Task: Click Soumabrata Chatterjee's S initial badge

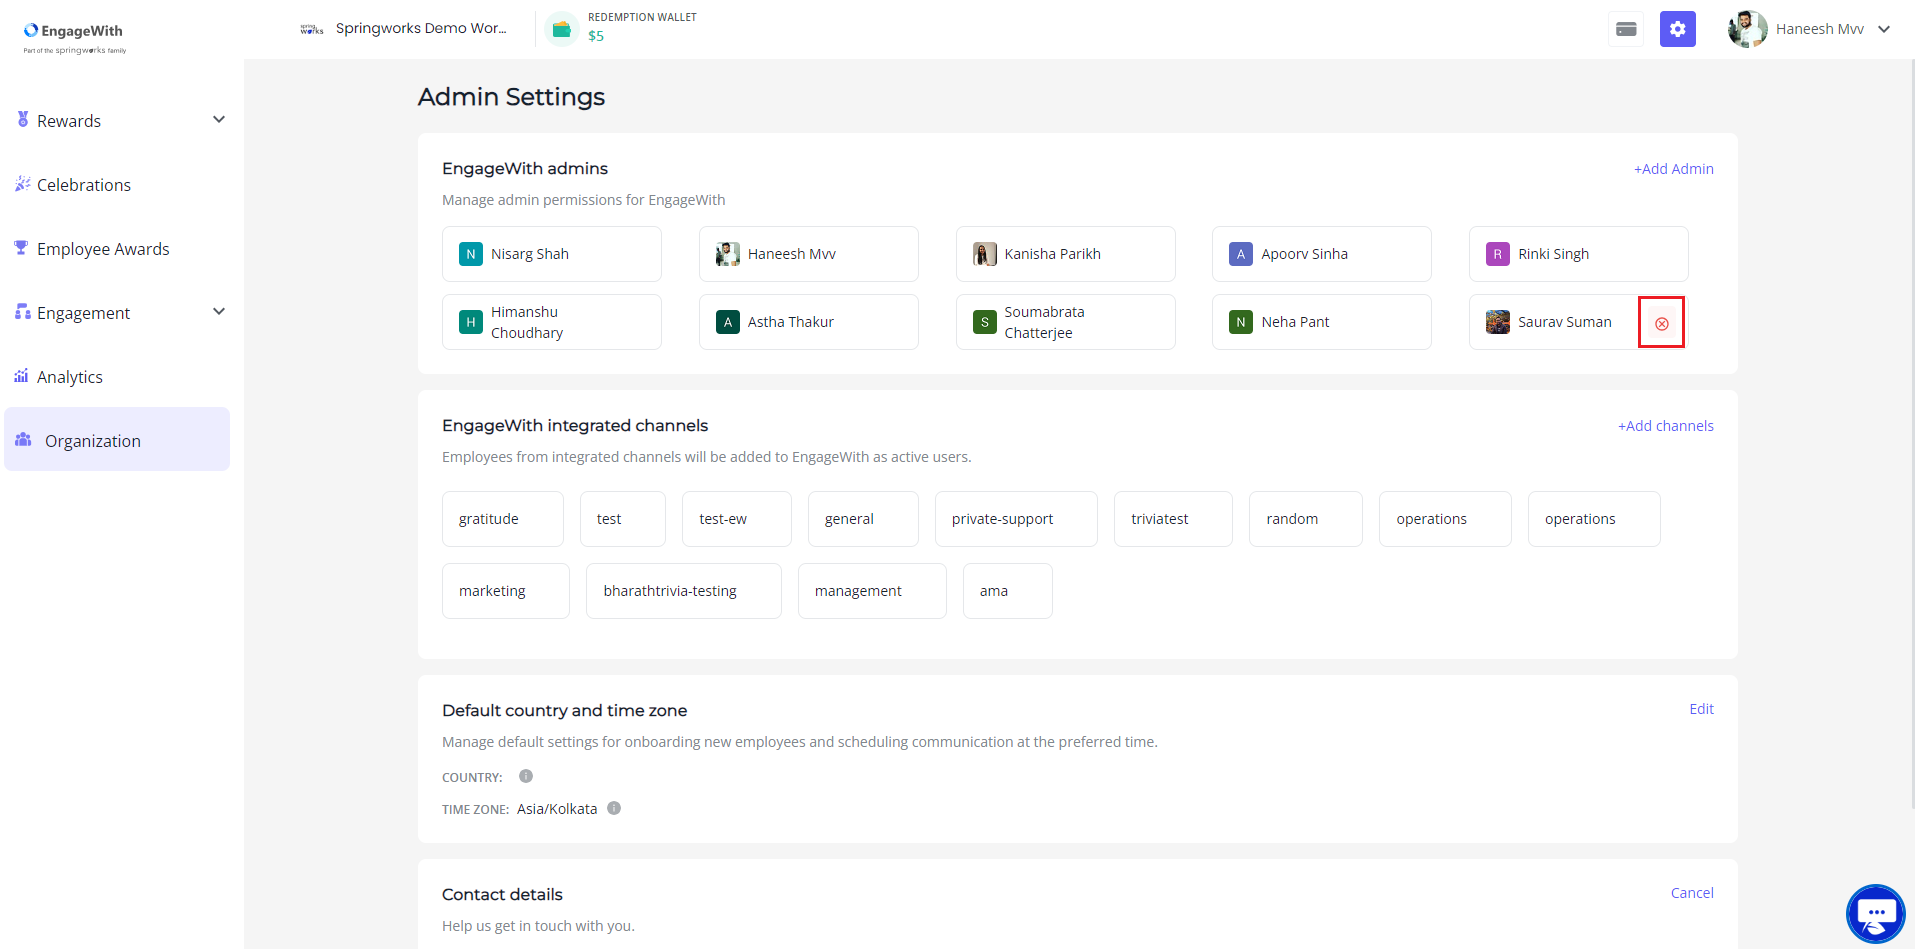Action: click(x=985, y=322)
